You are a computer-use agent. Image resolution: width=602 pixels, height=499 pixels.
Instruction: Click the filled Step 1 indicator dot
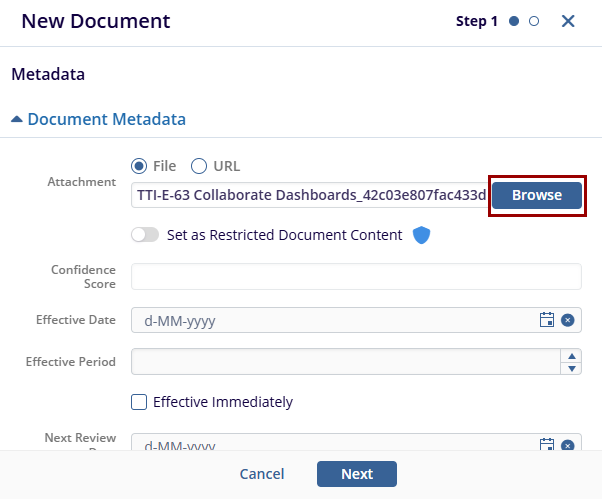514,21
